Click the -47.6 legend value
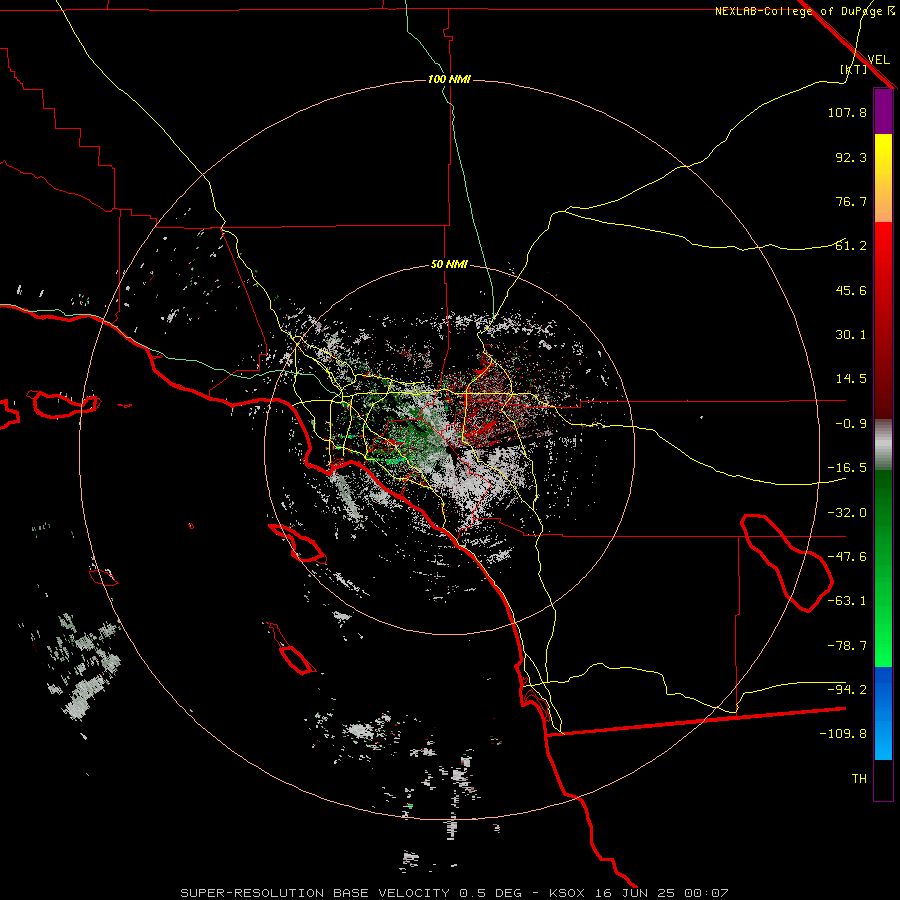The width and height of the screenshot is (900, 900). [847, 557]
